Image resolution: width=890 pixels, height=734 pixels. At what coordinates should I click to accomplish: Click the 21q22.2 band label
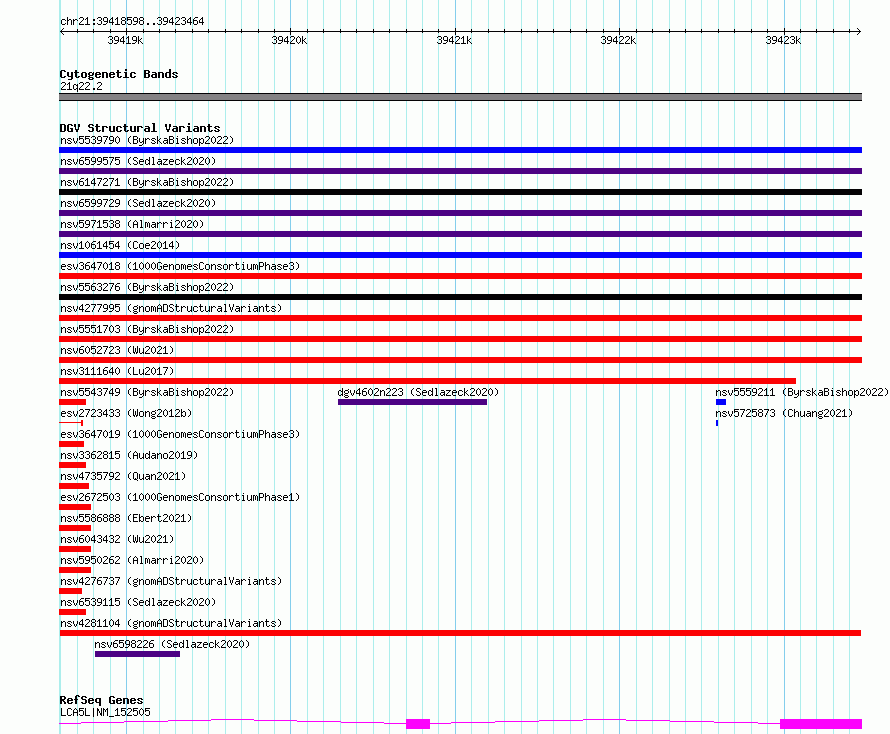[x=81, y=86]
